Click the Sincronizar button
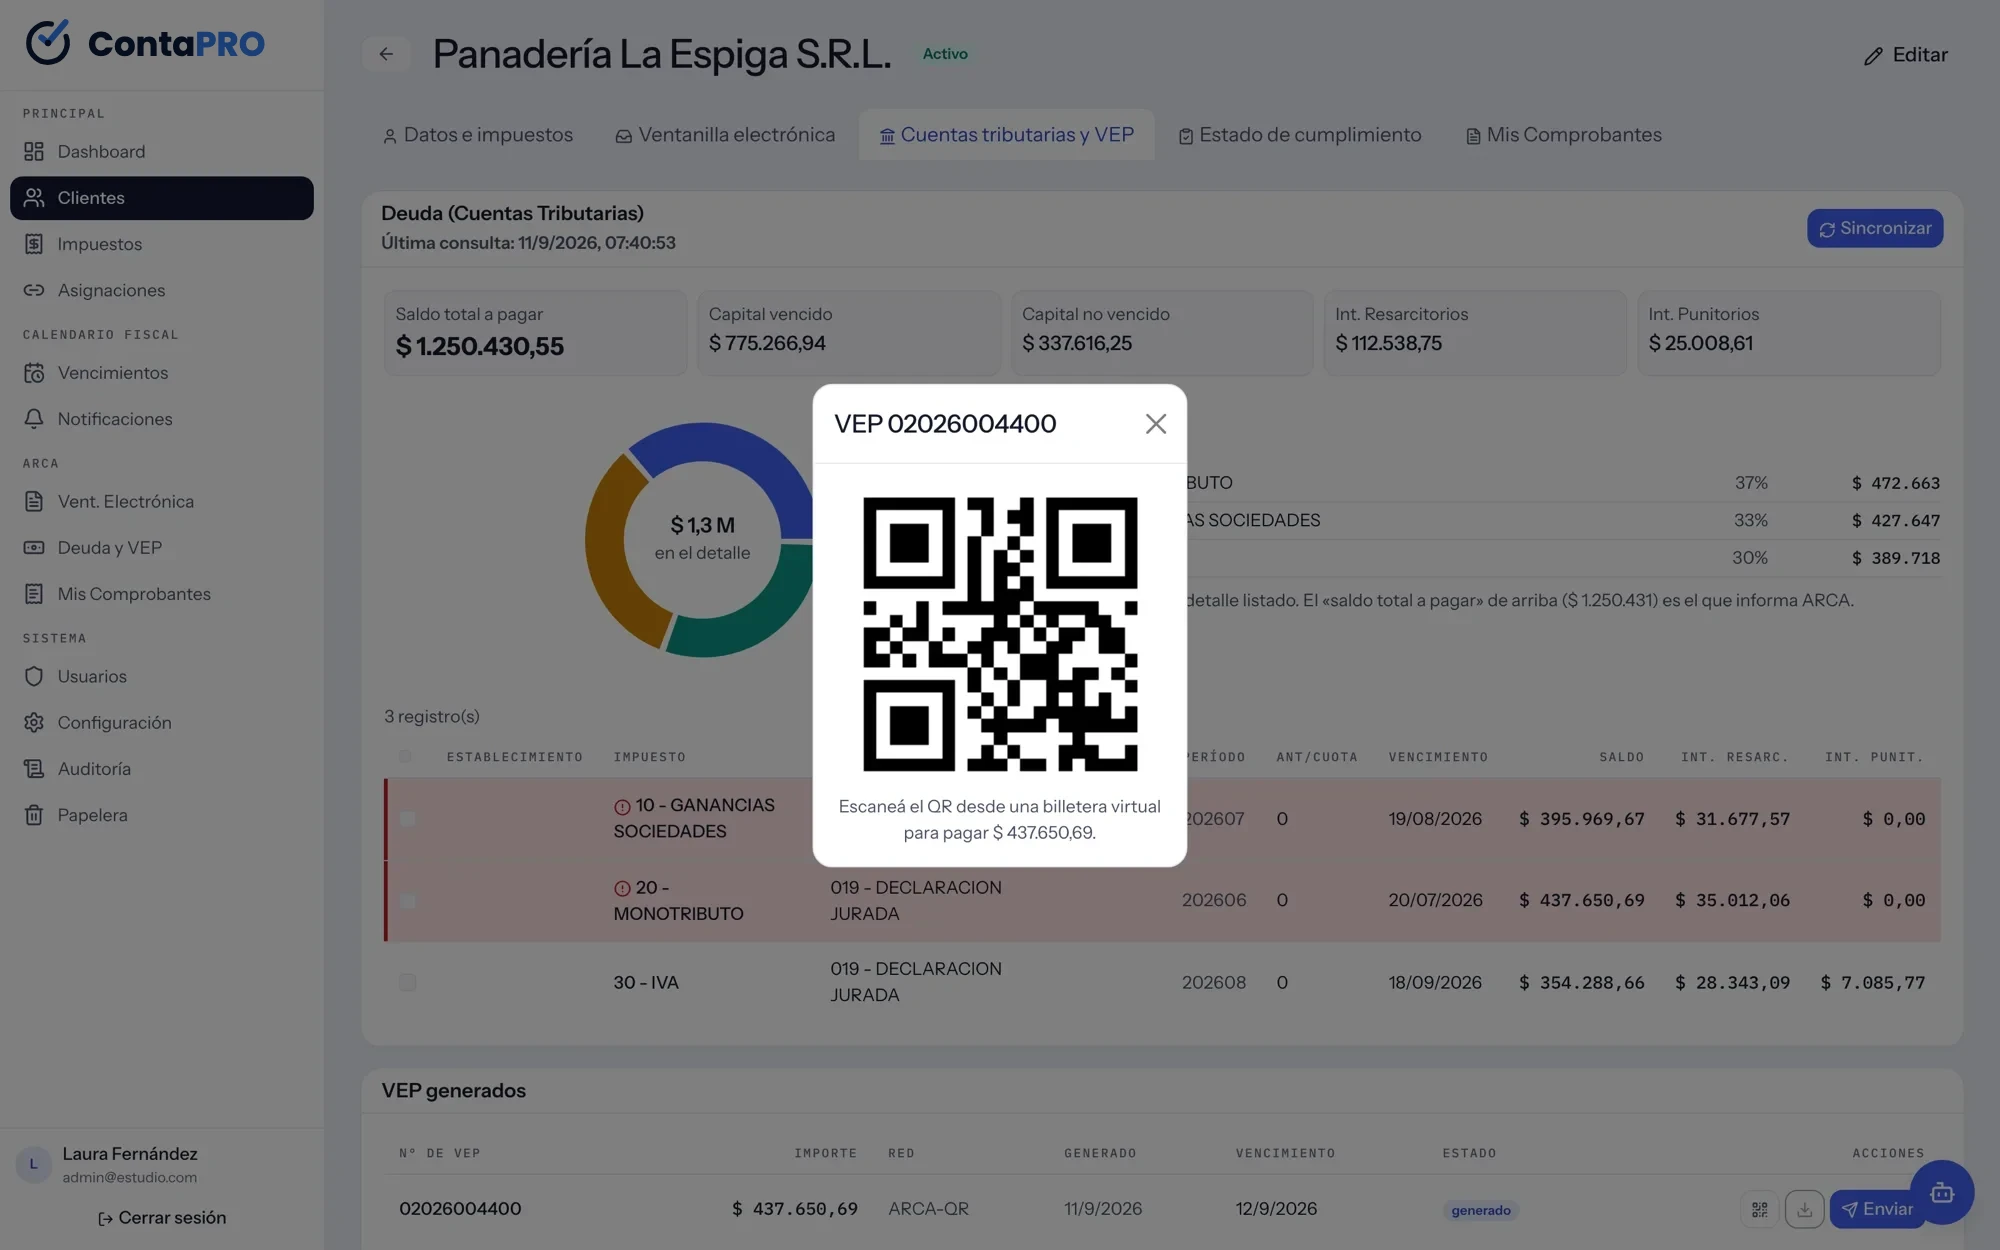2000x1250 pixels. (x=1875, y=228)
